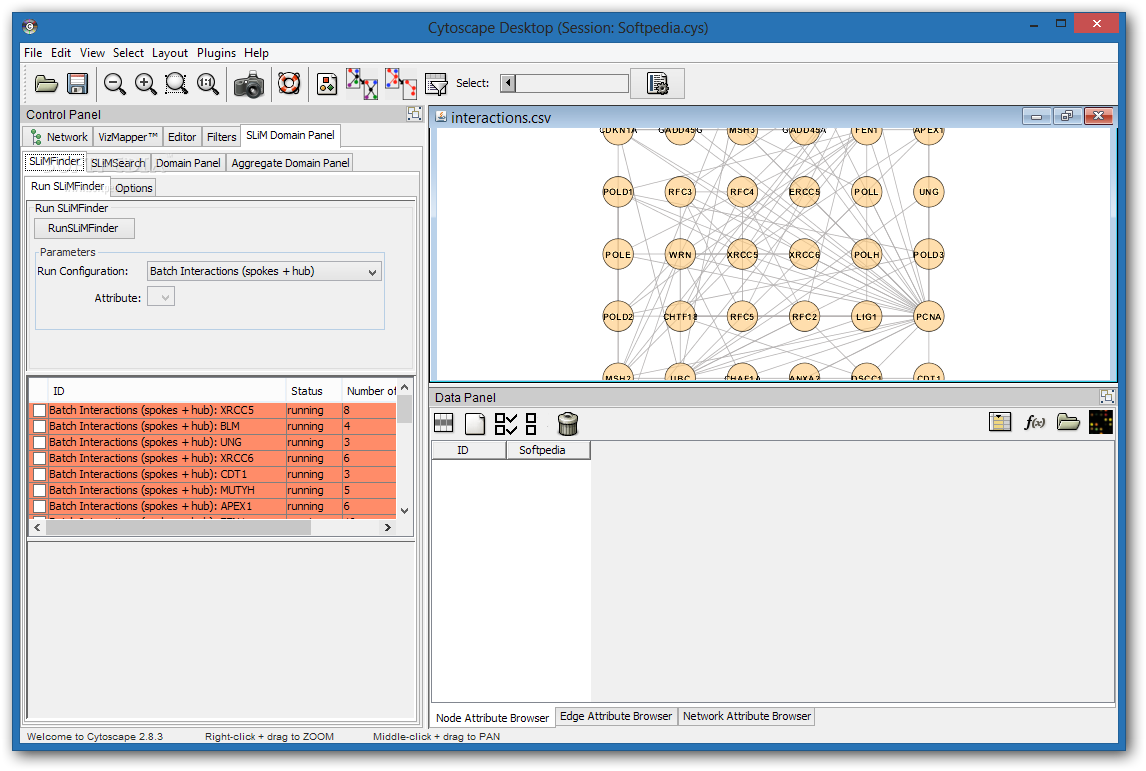Zoom out with the minus magnifier
Screen dimensions: 1146x771
(115, 84)
